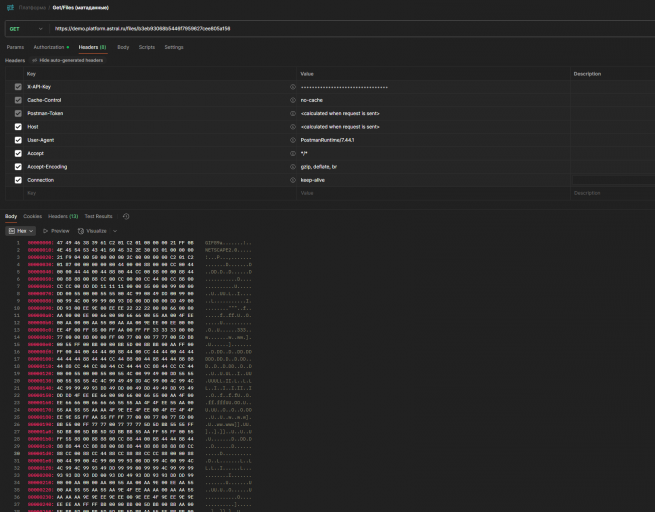The image size is (655, 512).
Task: Click the empty new Key field
Action: (x=159, y=193)
